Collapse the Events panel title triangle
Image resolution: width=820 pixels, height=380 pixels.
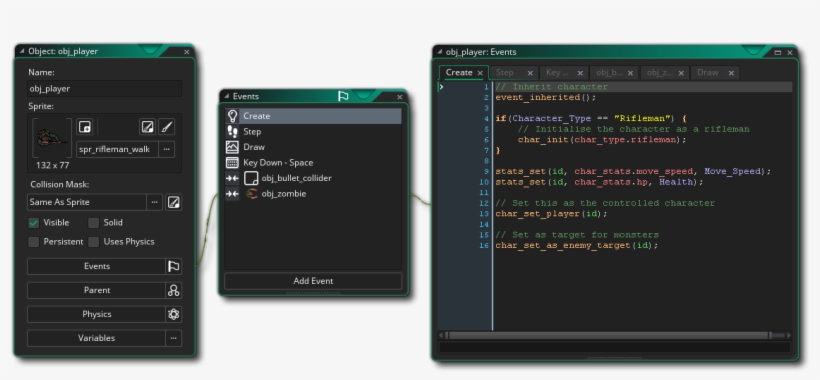click(x=226, y=96)
